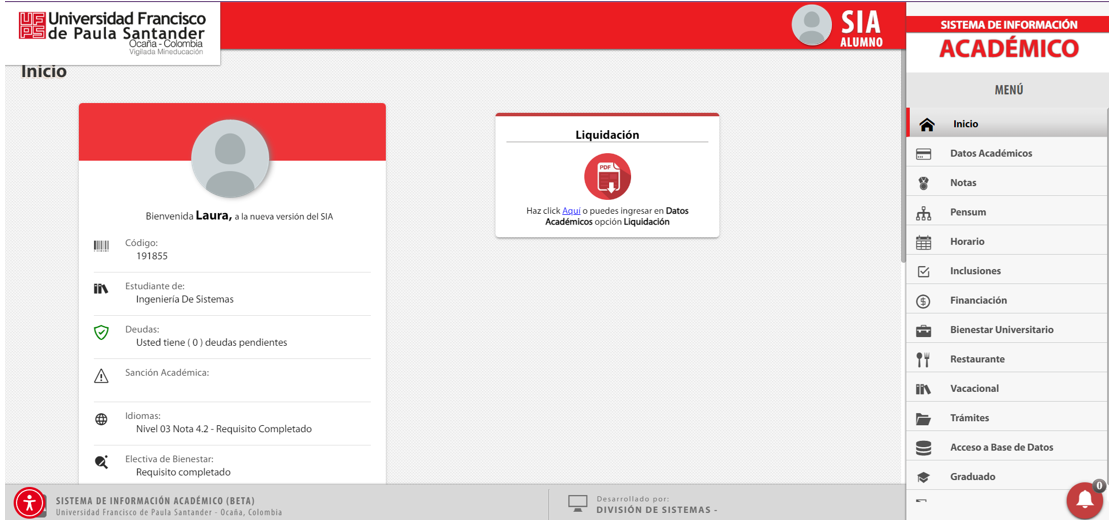Click the briefcase icon beside Bienestar Universitario
The width and height of the screenshot is (1109, 520).
pos(923,330)
